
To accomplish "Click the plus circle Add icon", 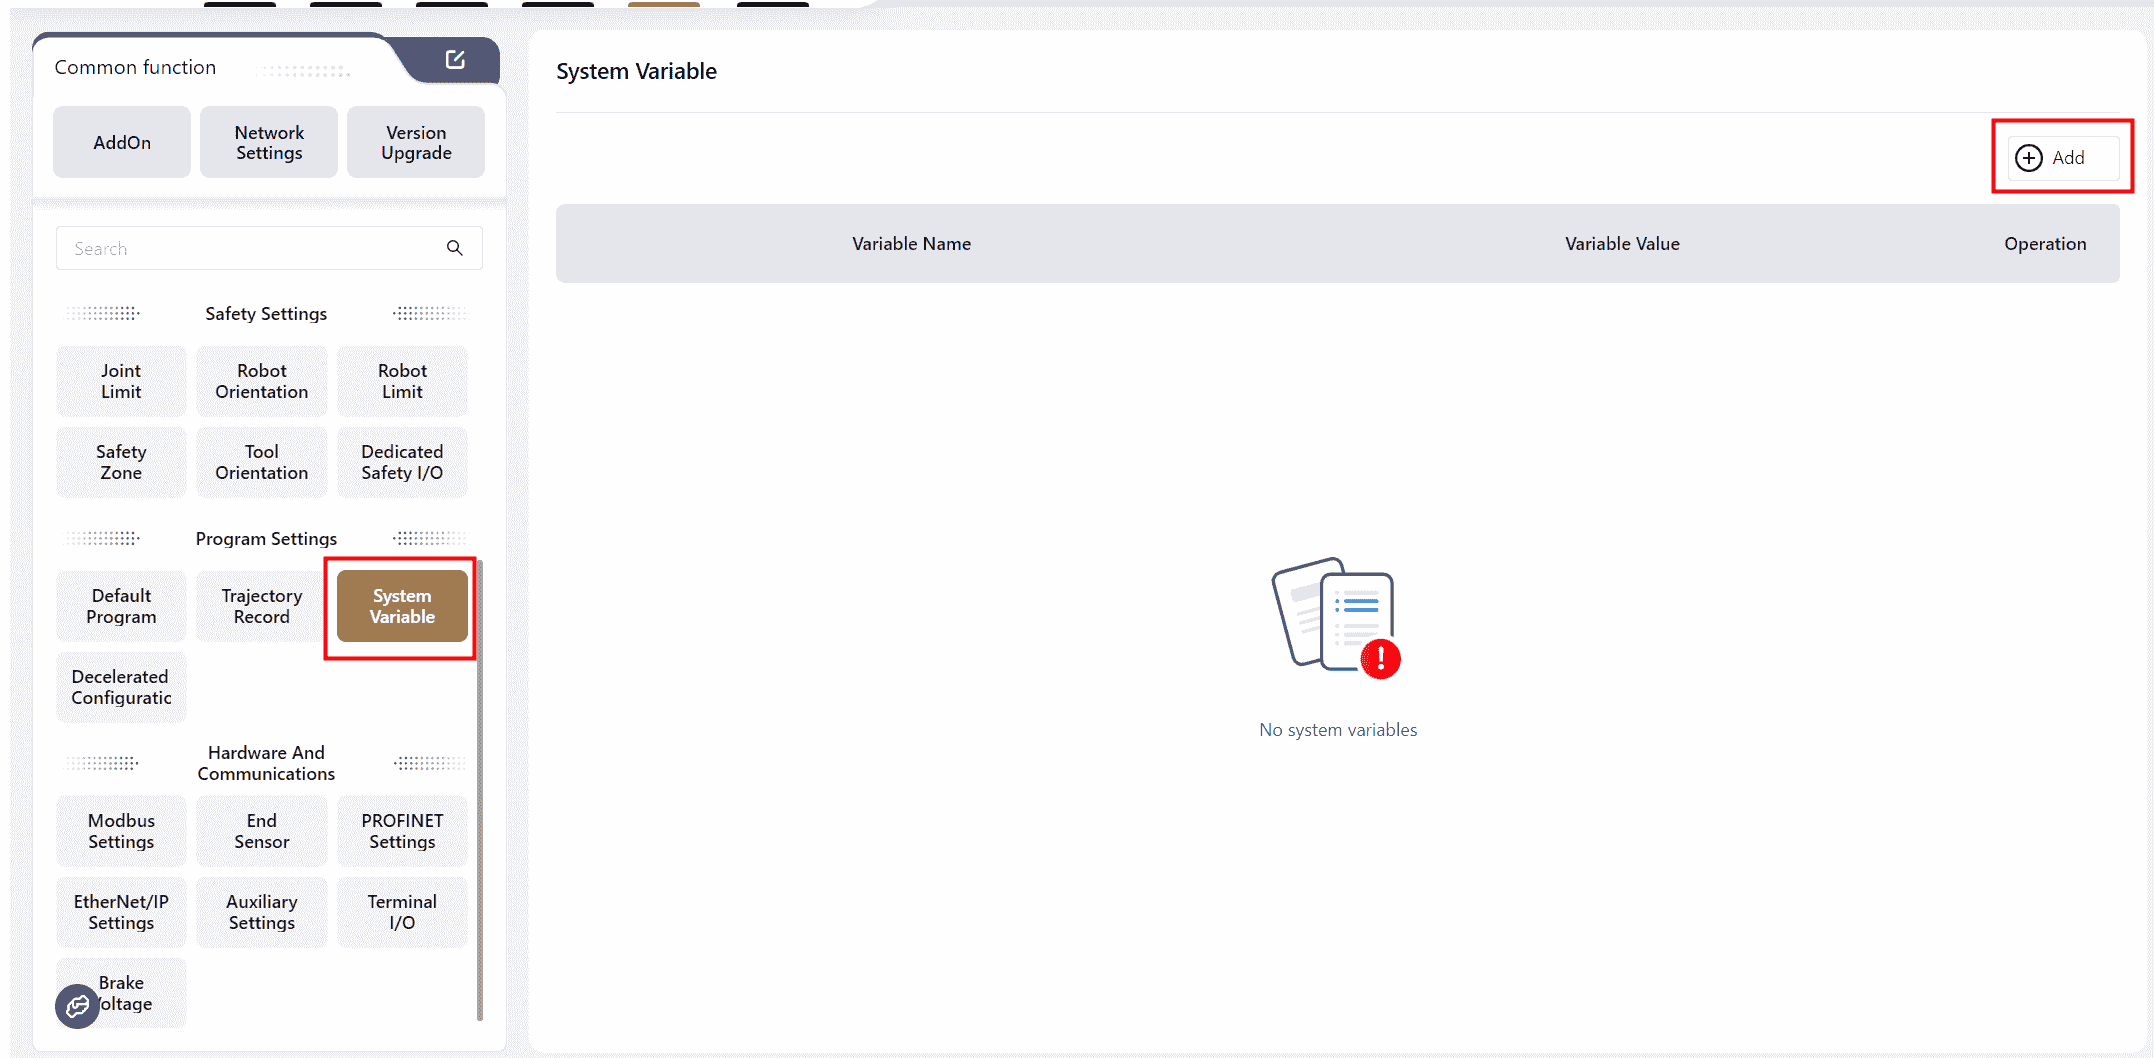I will (2028, 158).
